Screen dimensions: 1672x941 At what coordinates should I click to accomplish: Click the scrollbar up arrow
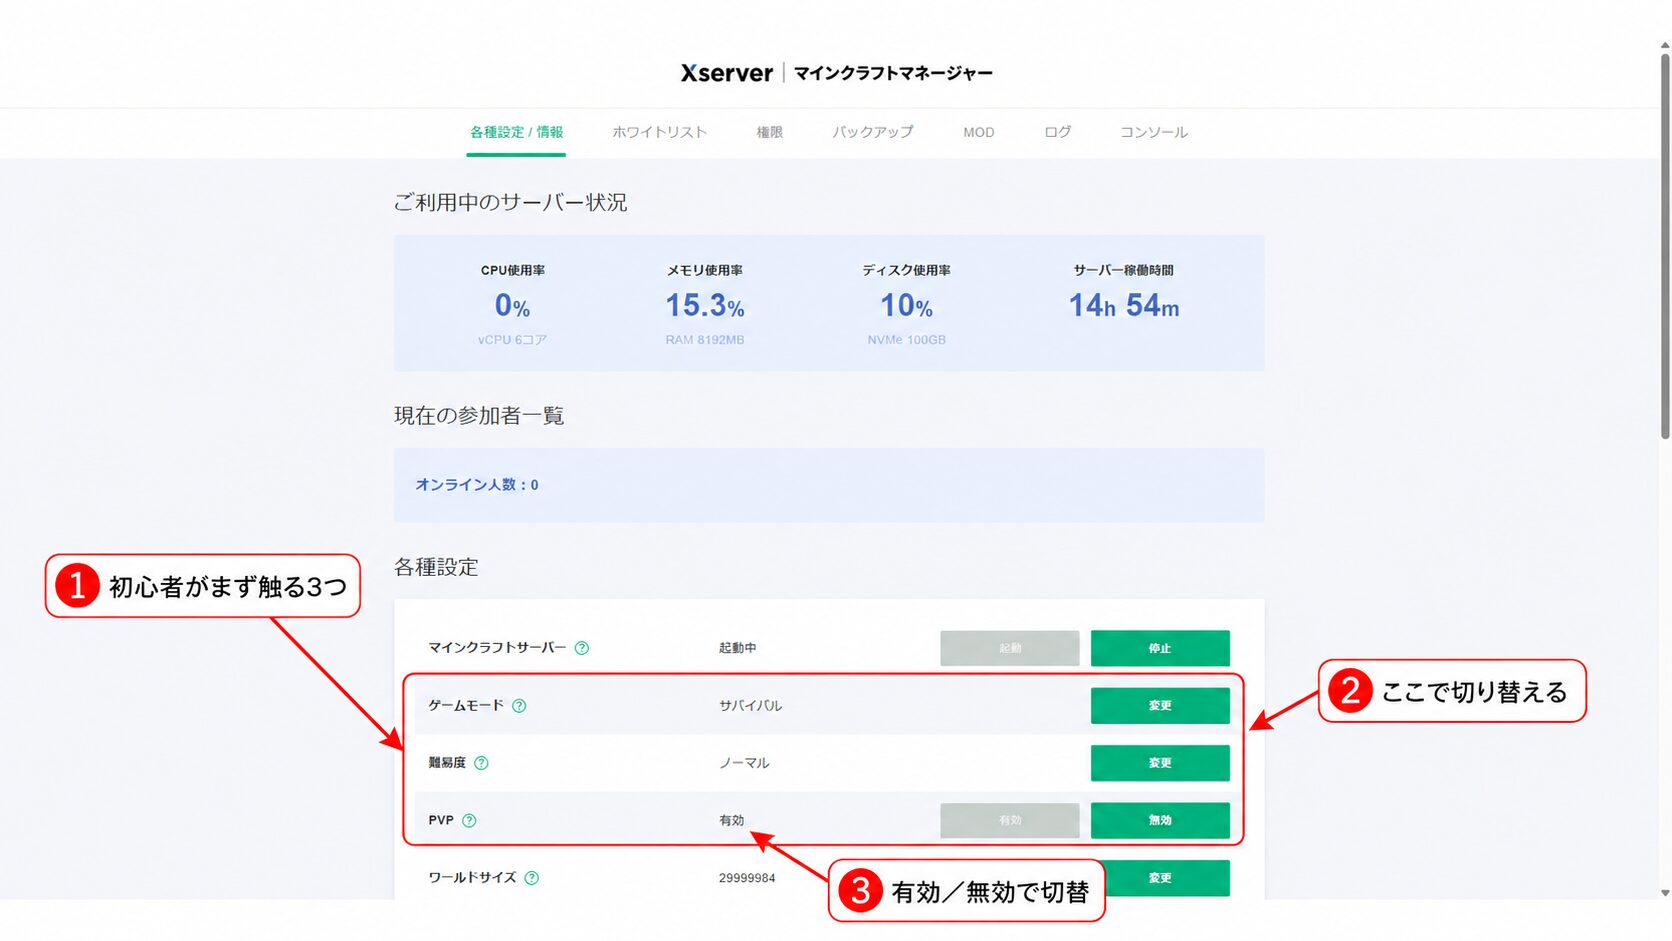tap(1665, 45)
